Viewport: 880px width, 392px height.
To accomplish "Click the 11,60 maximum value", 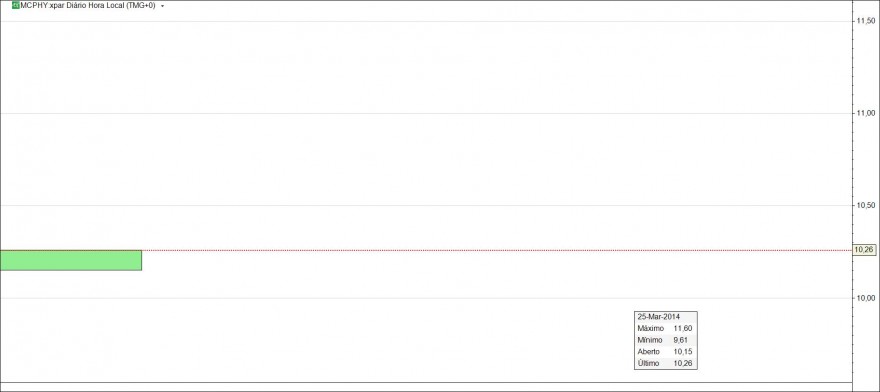I will click(682, 329).
